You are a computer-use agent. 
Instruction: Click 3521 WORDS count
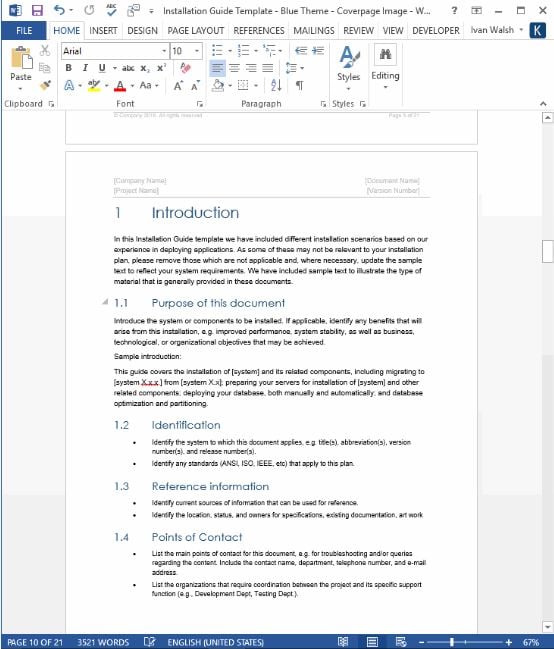coord(103,642)
